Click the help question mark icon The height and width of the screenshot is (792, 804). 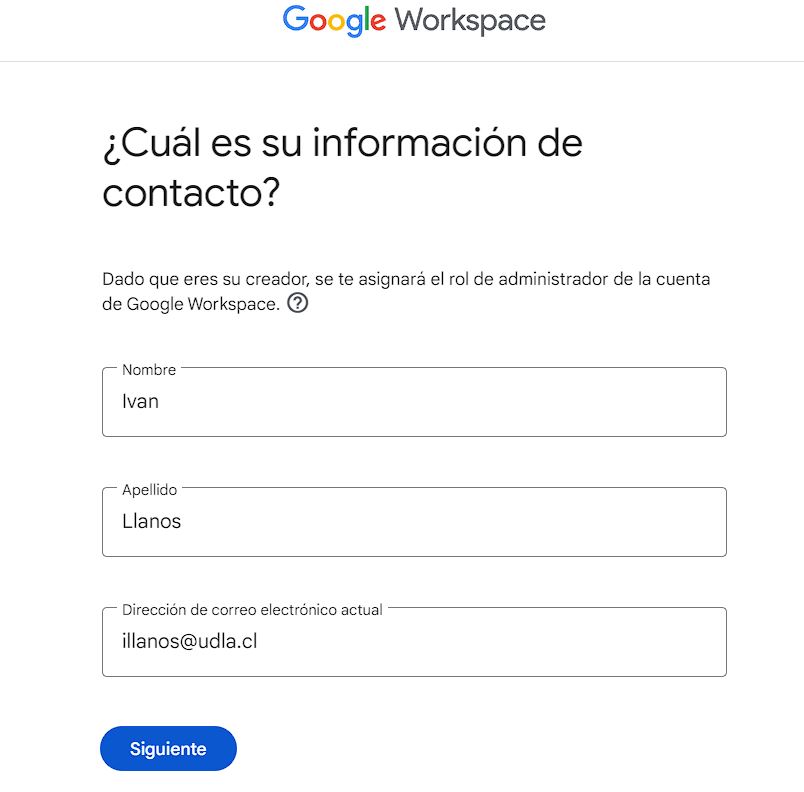tap(297, 303)
